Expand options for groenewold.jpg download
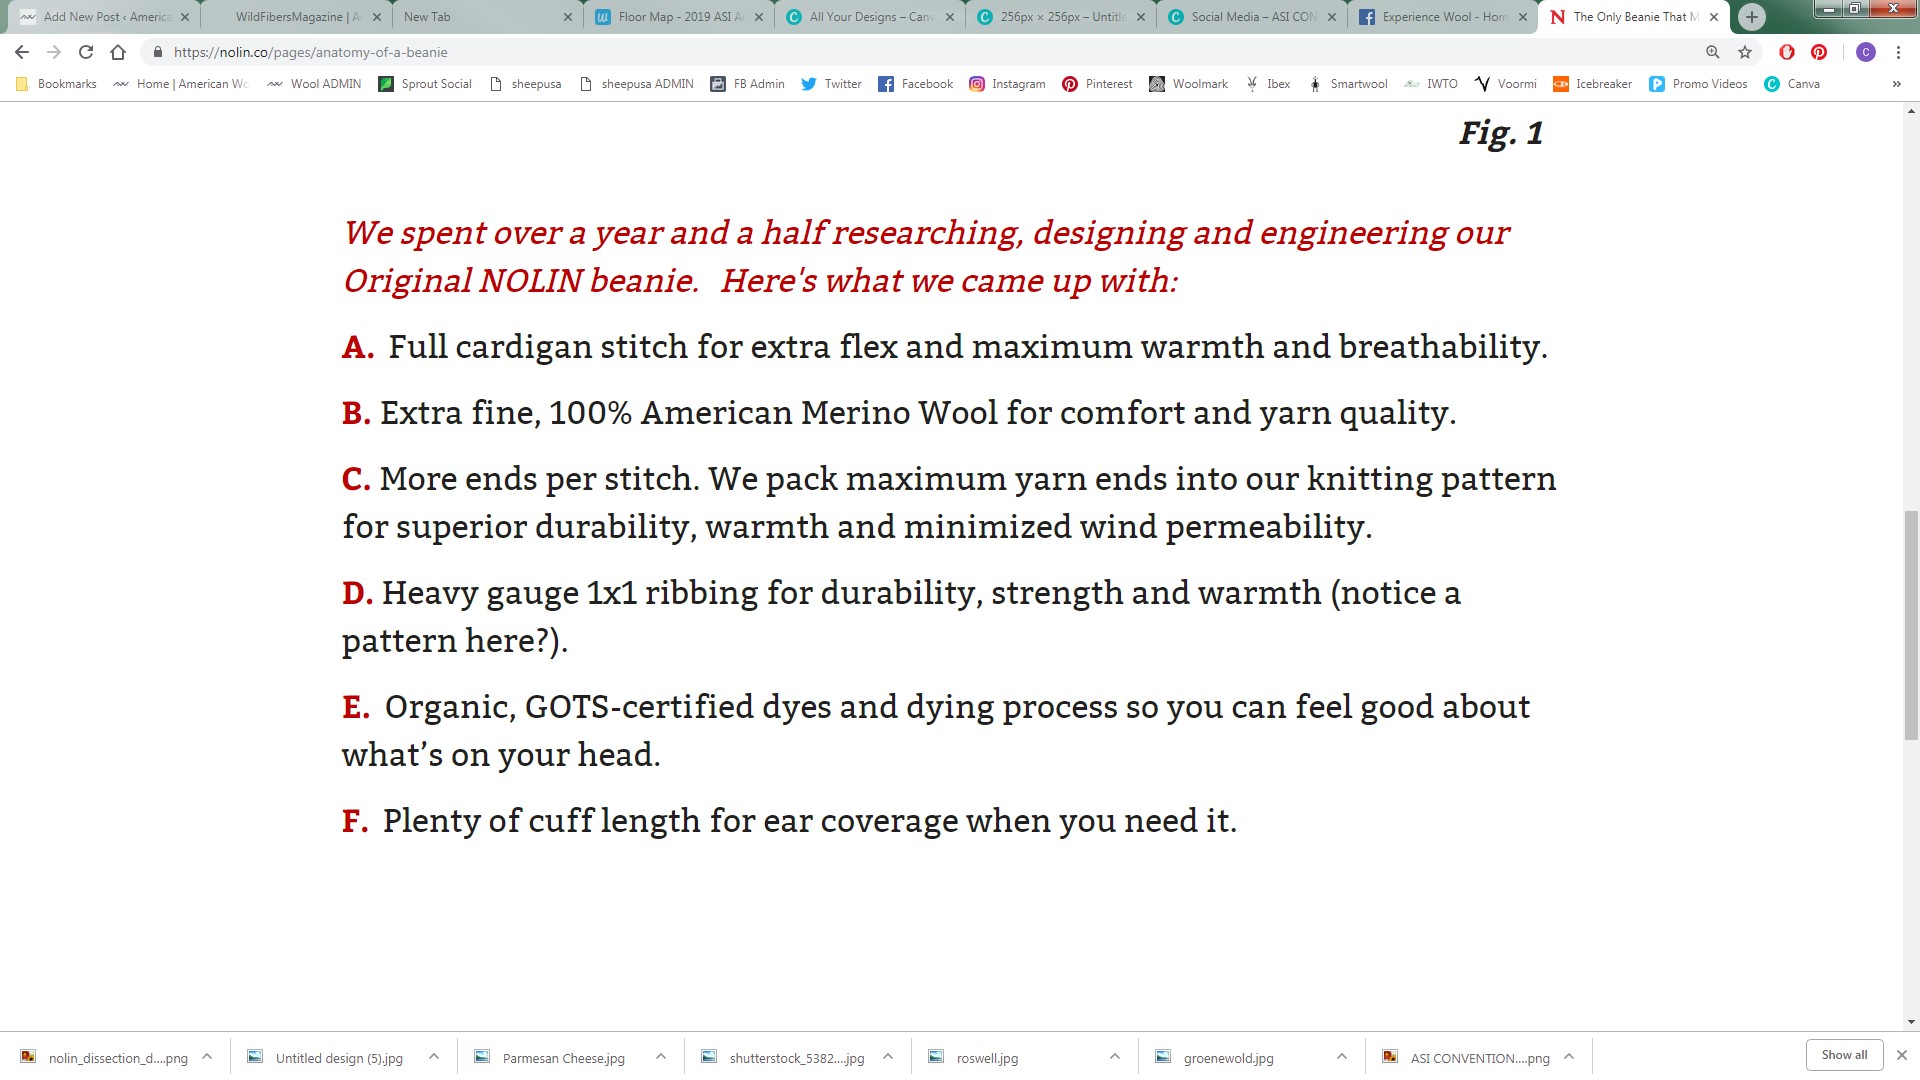1920x1080 pixels. (x=1342, y=1056)
